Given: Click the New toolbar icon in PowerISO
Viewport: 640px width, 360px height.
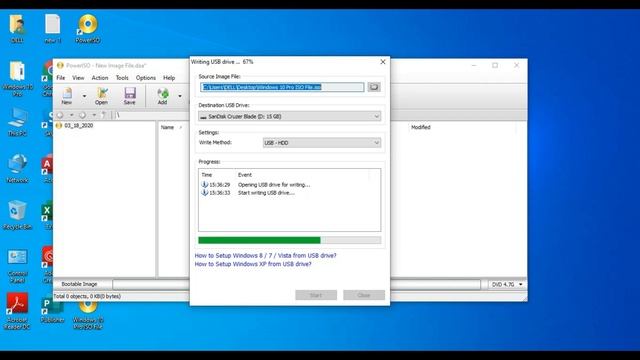Looking at the screenshot, I should tap(67, 96).
